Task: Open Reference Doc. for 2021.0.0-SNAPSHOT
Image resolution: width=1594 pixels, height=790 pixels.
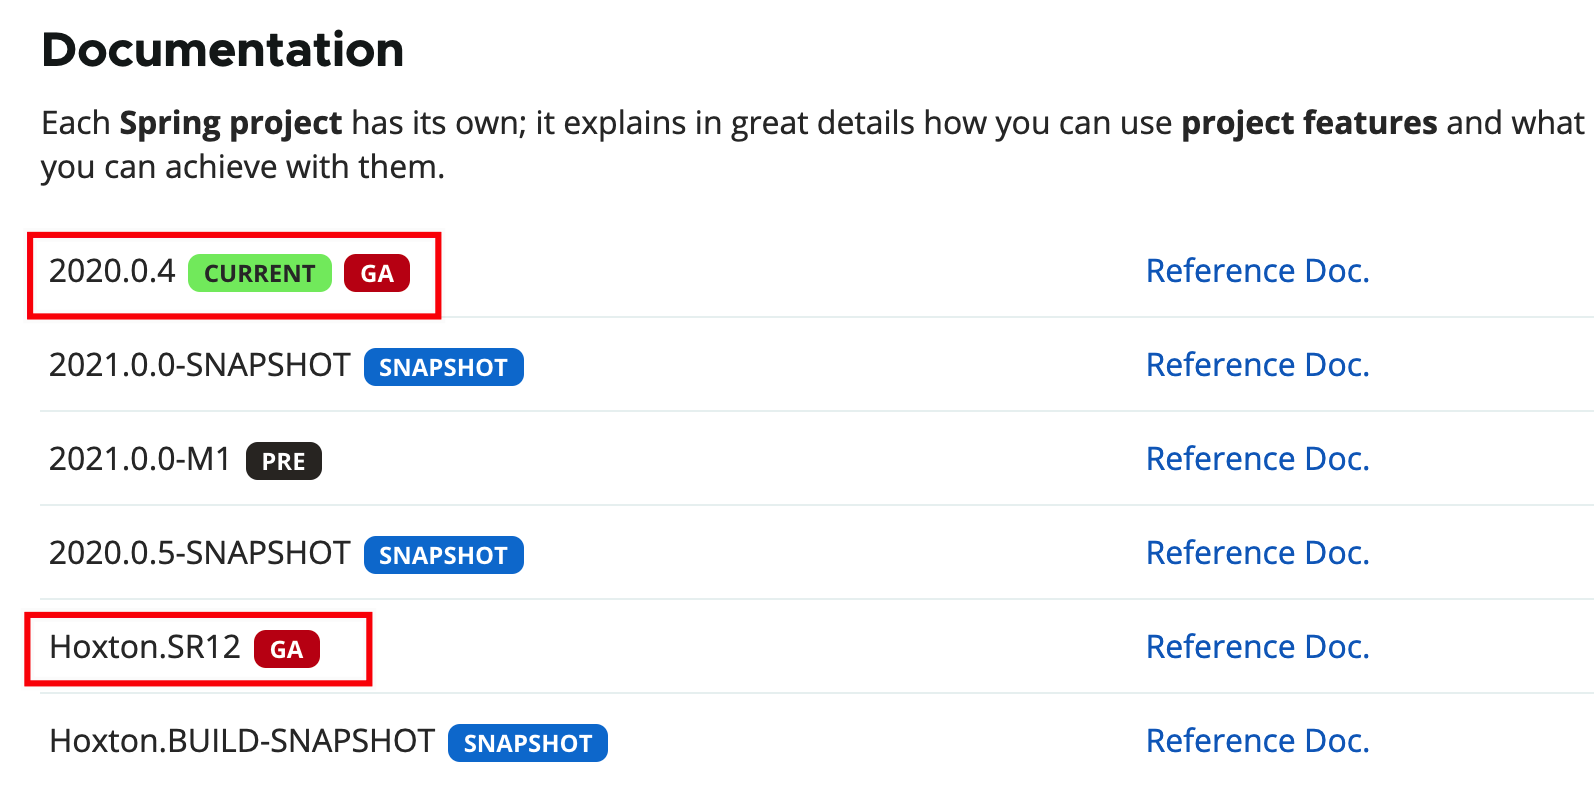Action: (x=1257, y=365)
